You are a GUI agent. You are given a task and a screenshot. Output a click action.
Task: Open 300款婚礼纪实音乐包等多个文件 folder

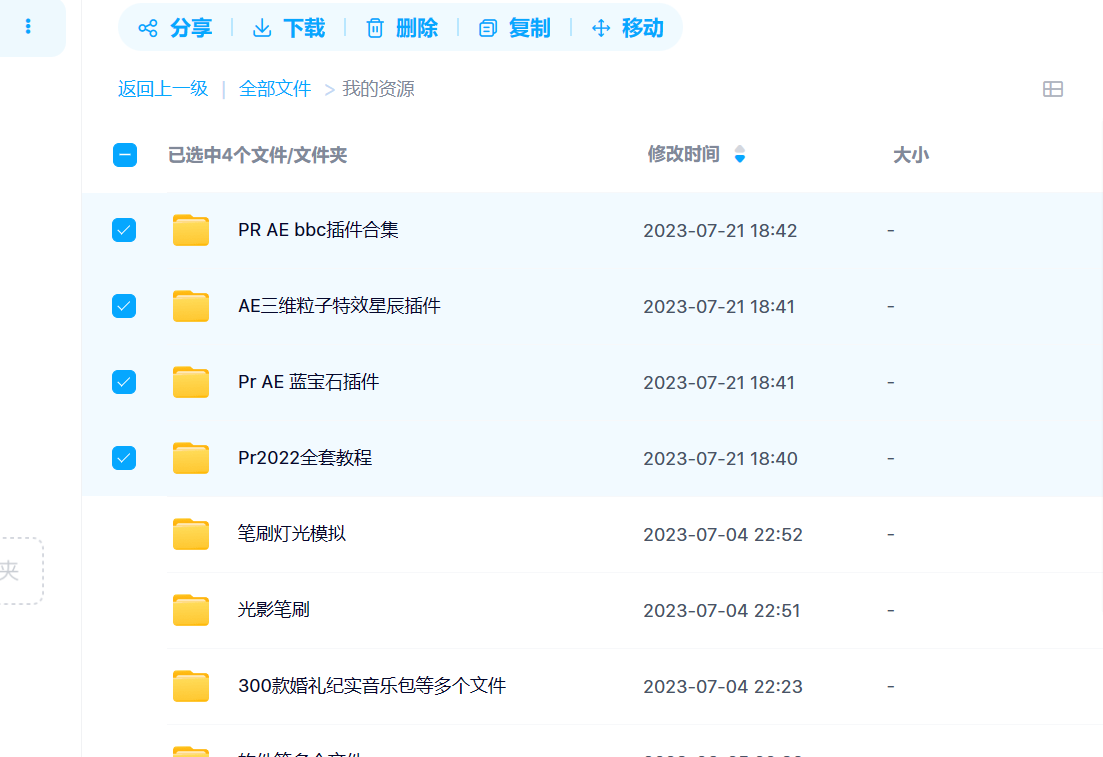[372, 686]
